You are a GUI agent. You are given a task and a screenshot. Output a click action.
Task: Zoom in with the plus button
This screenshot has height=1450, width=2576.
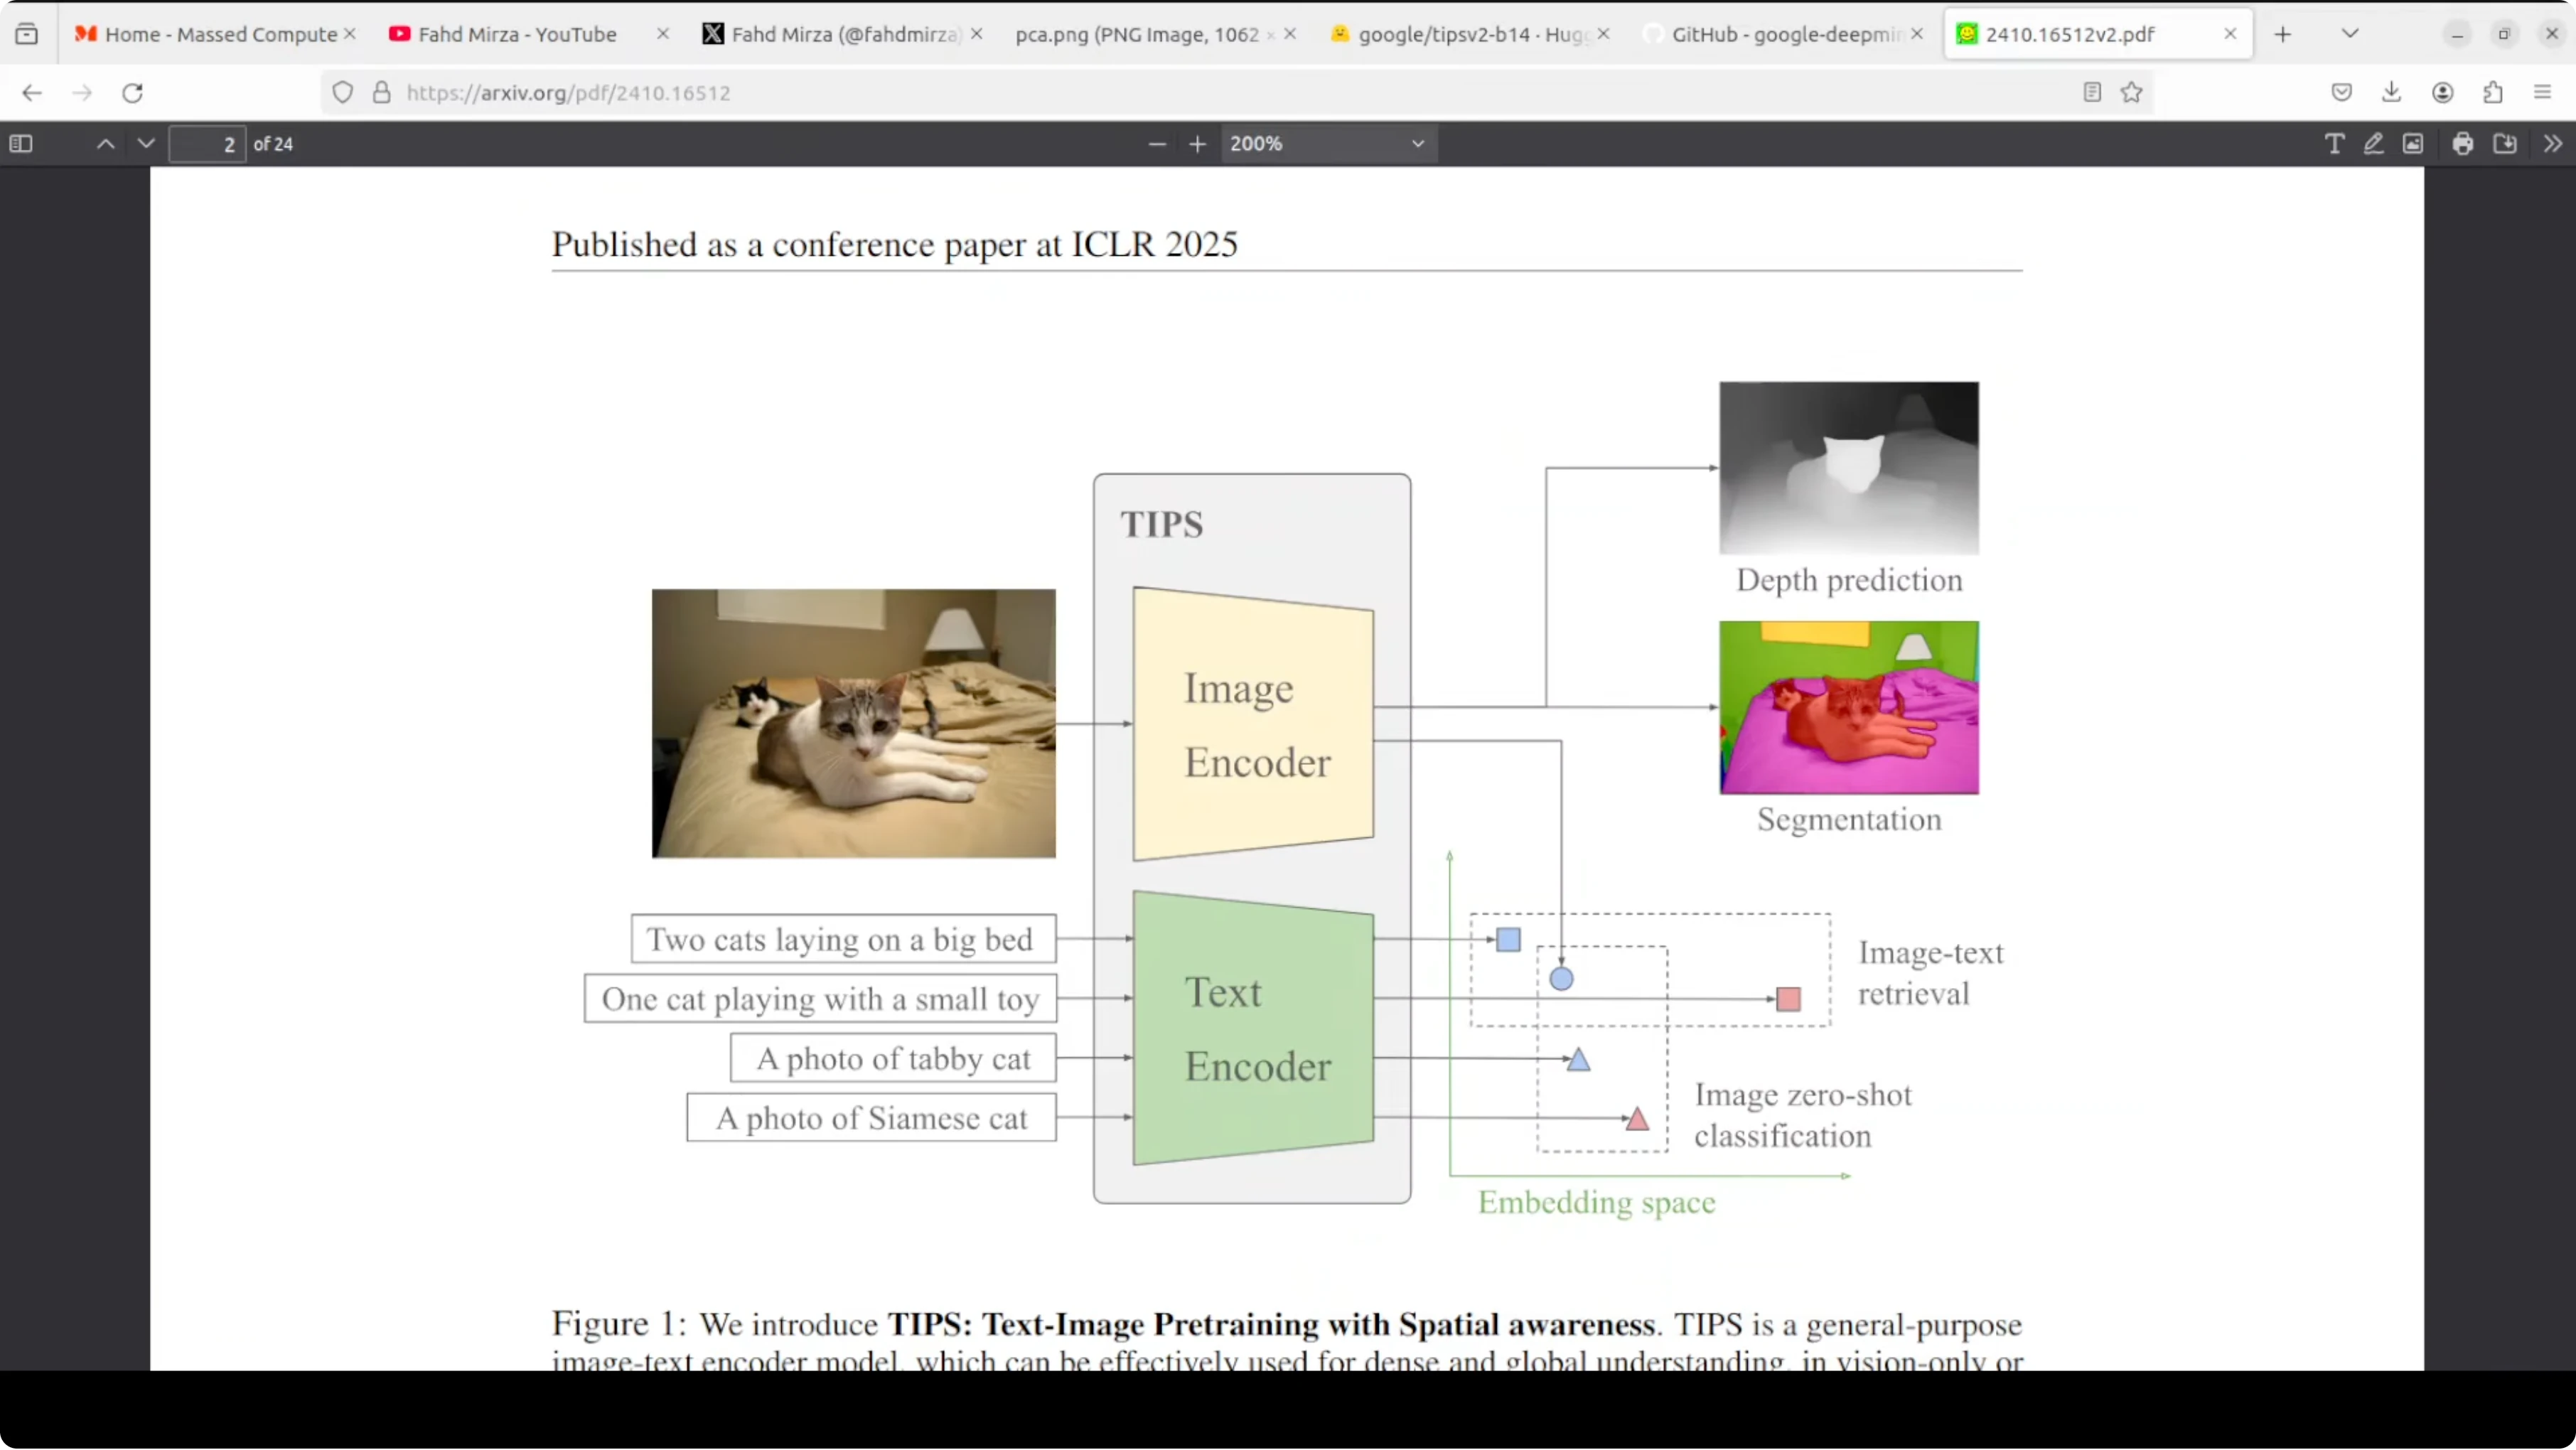[1197, 144]
